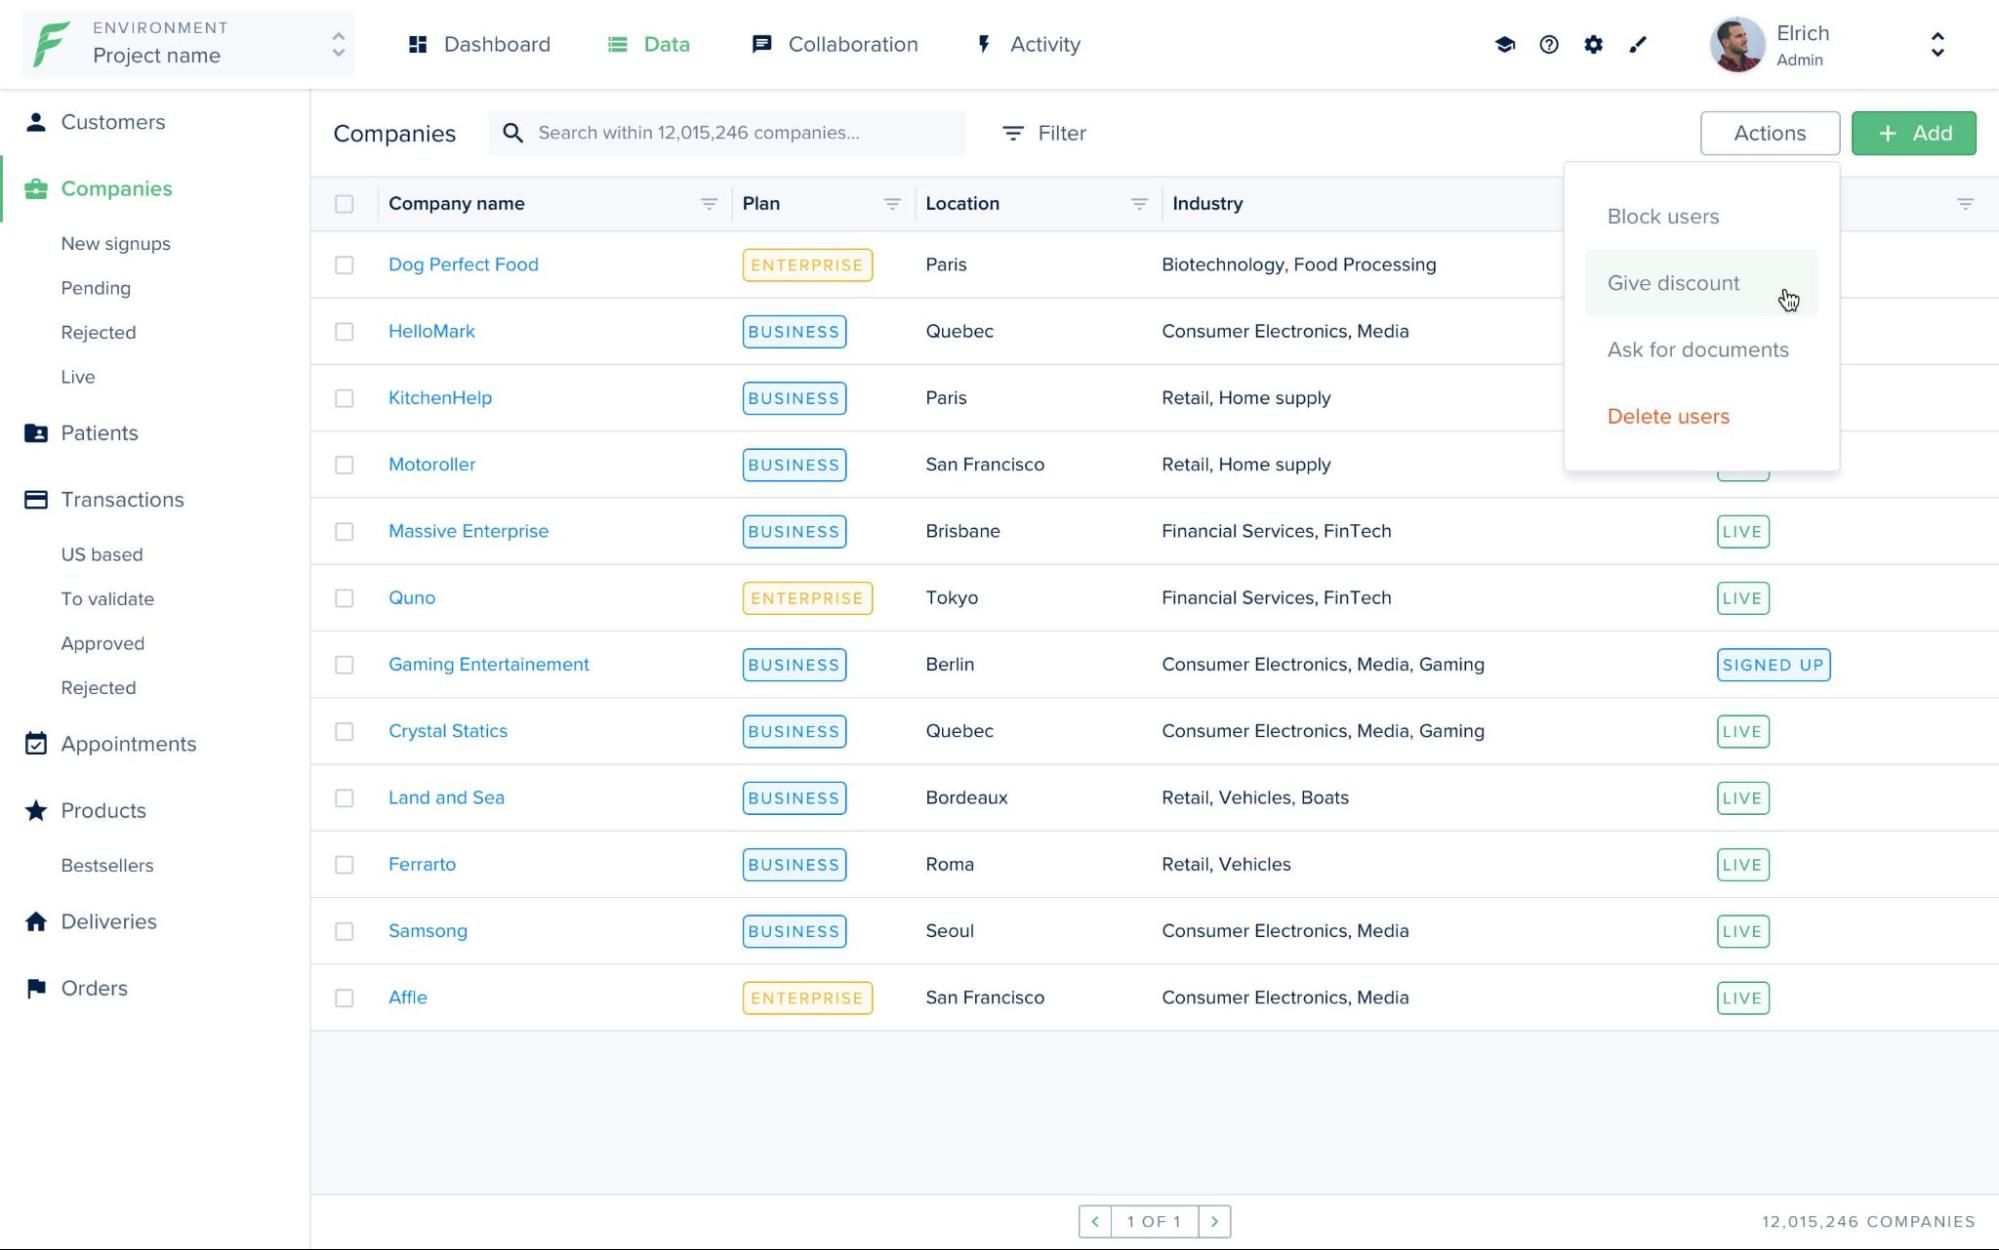This screenshot has height=1250, width=1999.
Task: Click the settings gear icon
Action: tap(1593, 43)
